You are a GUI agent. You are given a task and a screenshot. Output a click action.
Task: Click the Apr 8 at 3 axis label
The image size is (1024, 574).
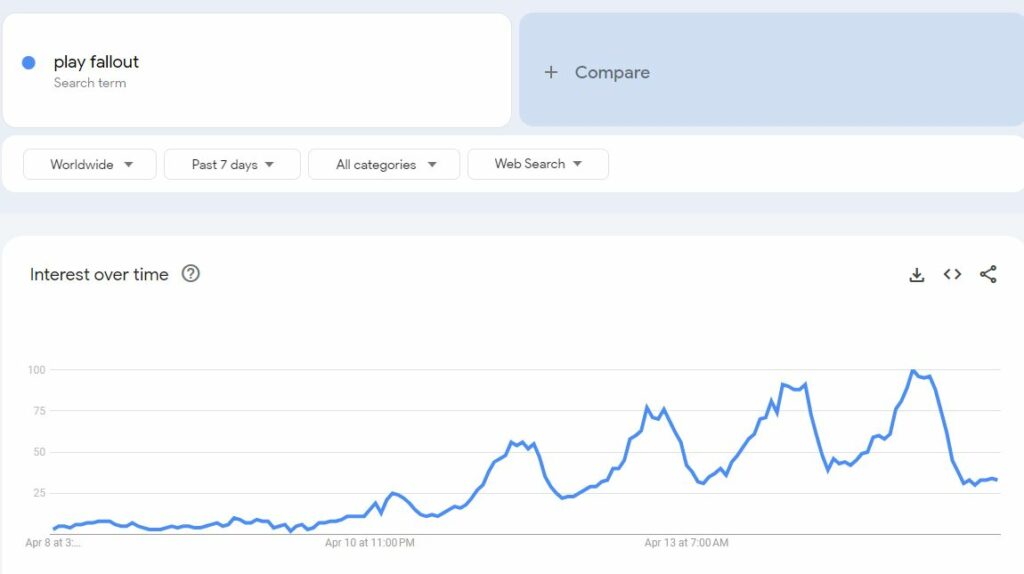click(53, 543)
